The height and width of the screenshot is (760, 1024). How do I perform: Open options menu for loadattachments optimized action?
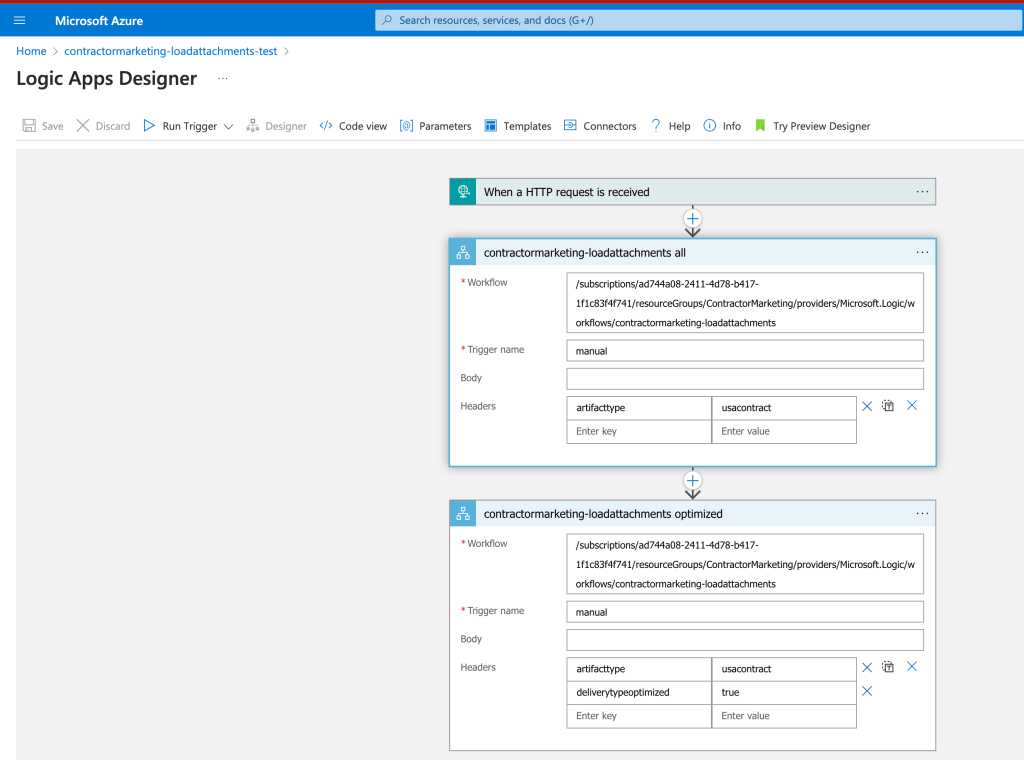(922, 514)
